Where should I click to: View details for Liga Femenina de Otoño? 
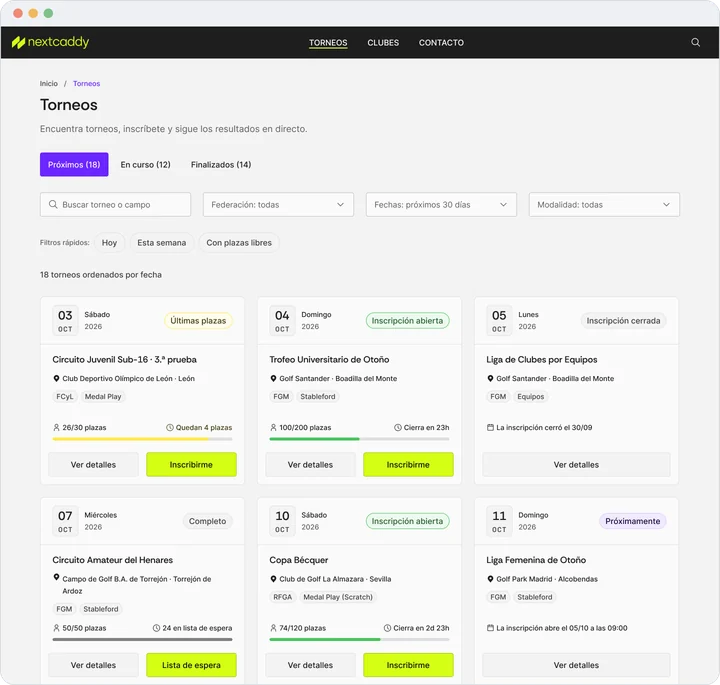pyautogui.click(x=576, y=665)
